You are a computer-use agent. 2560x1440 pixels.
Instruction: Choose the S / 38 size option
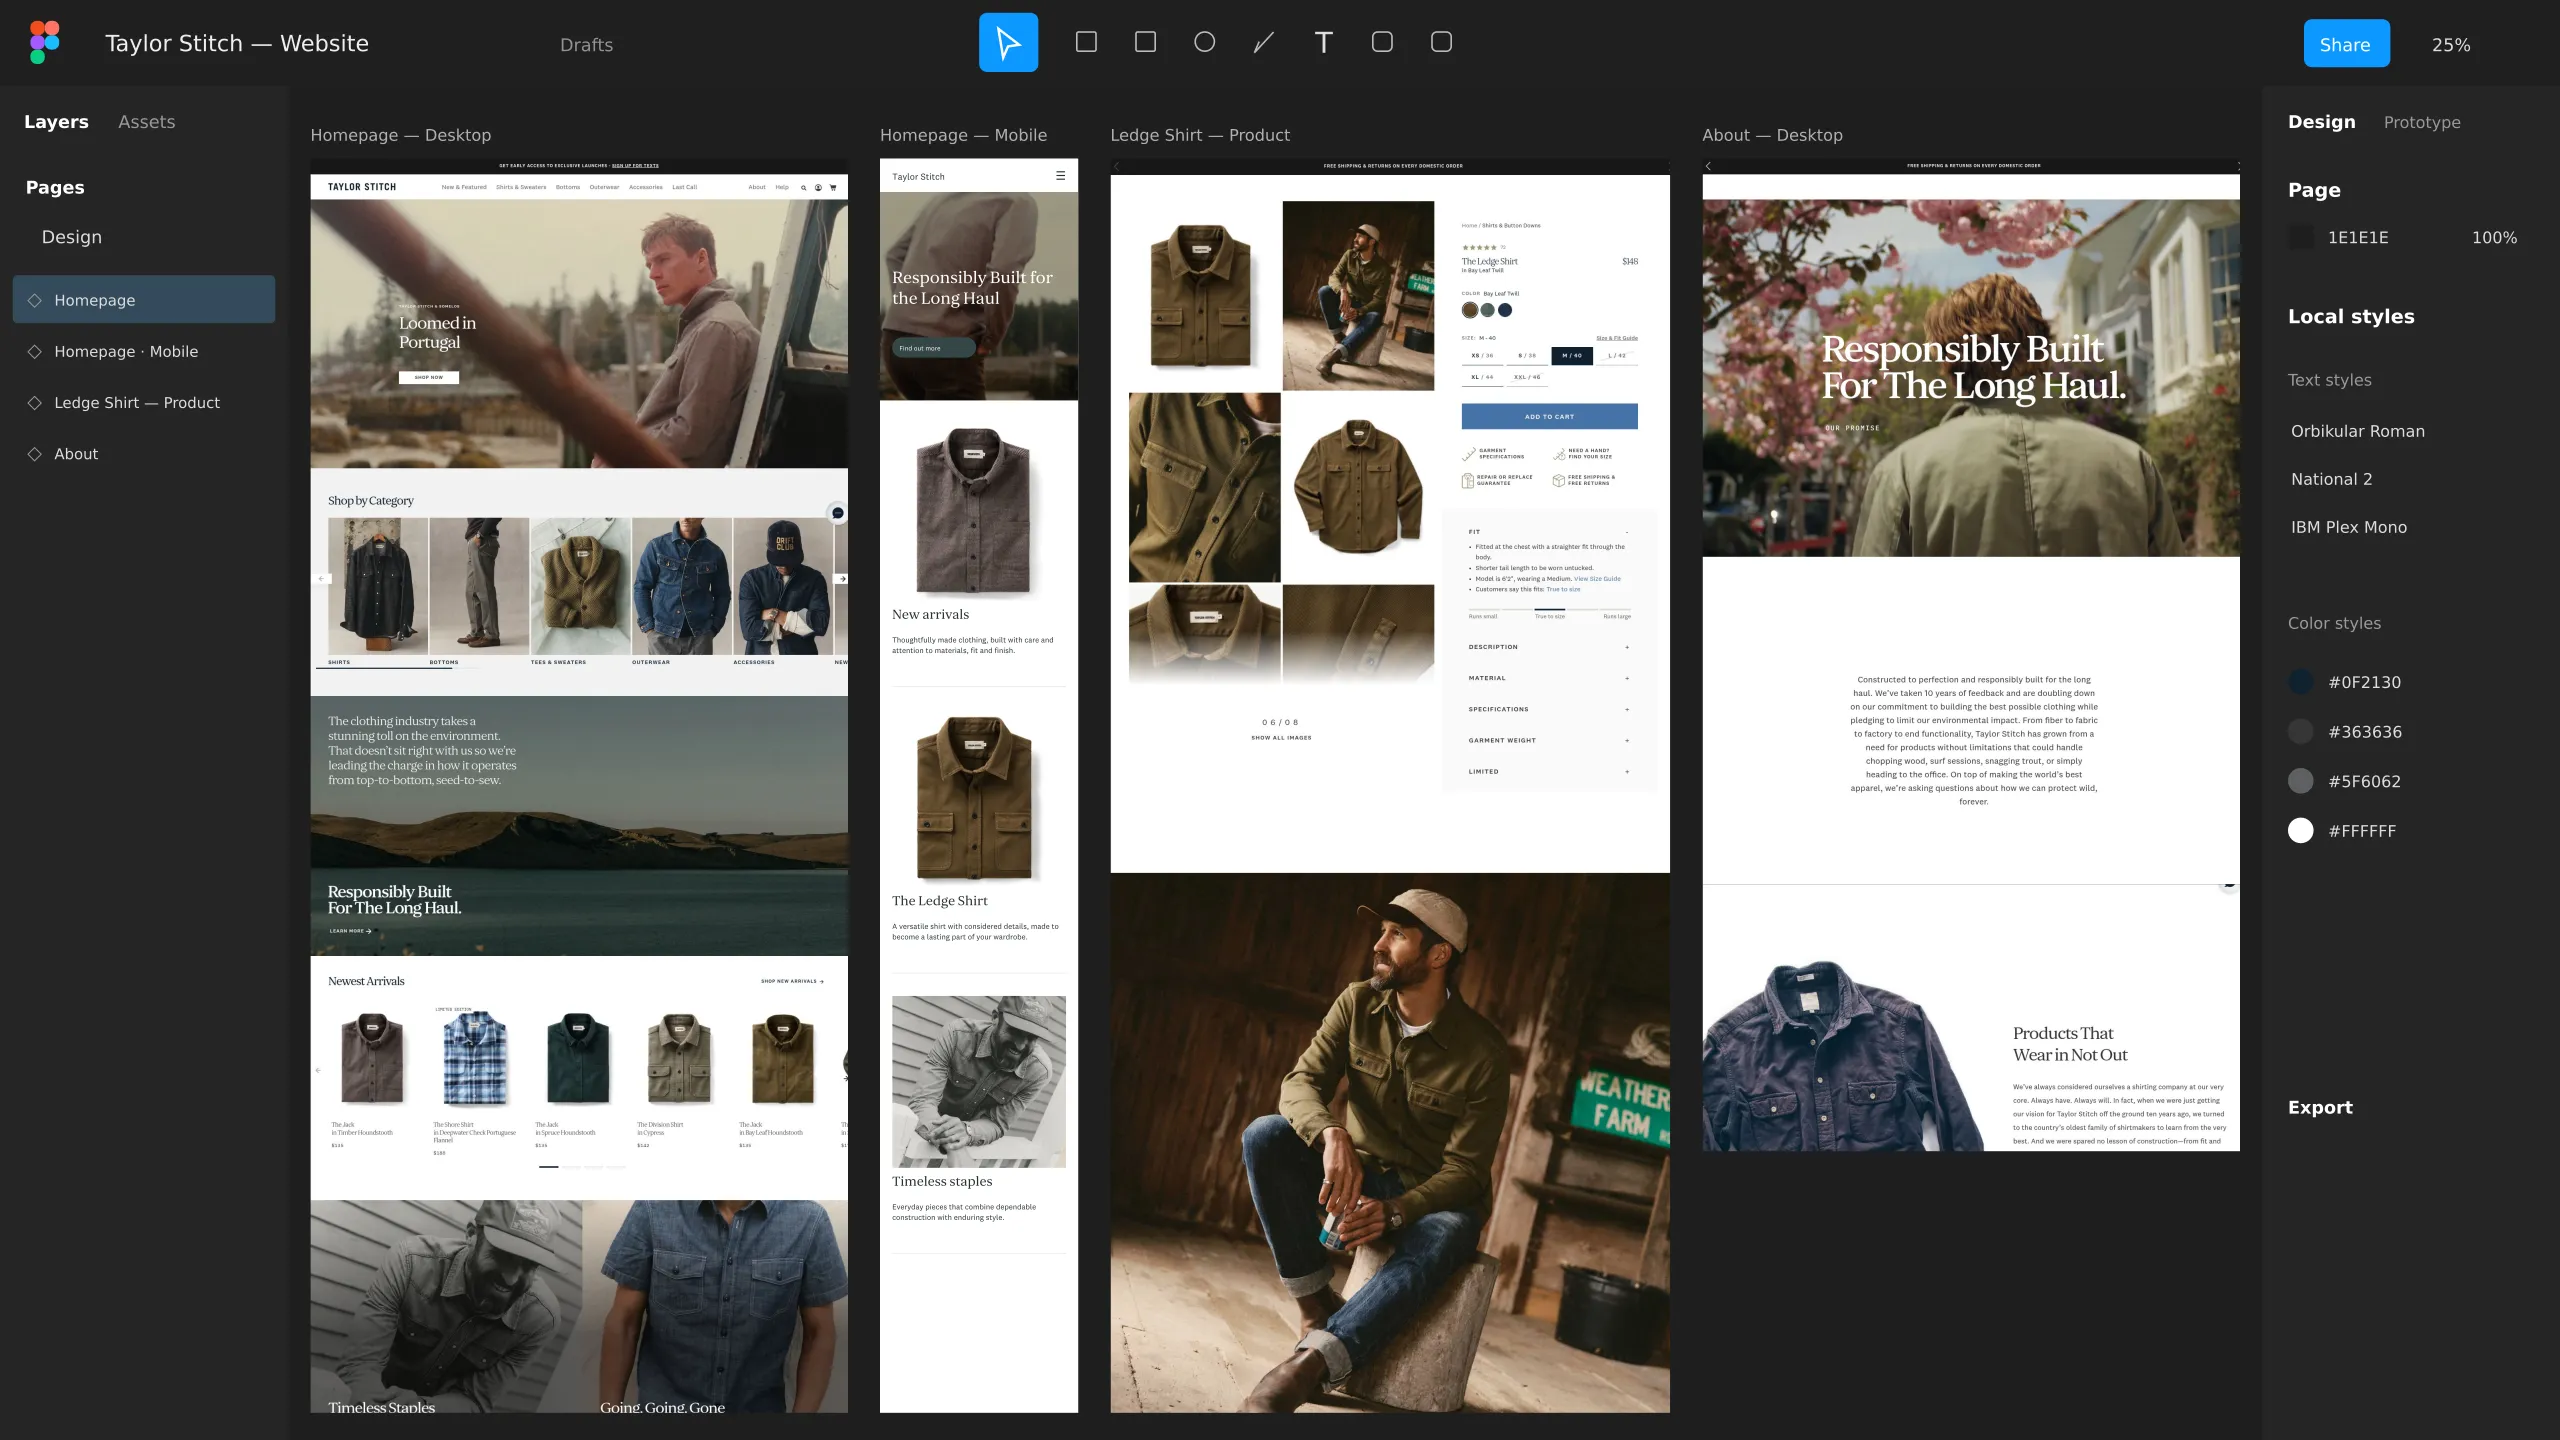point(1527,356)
